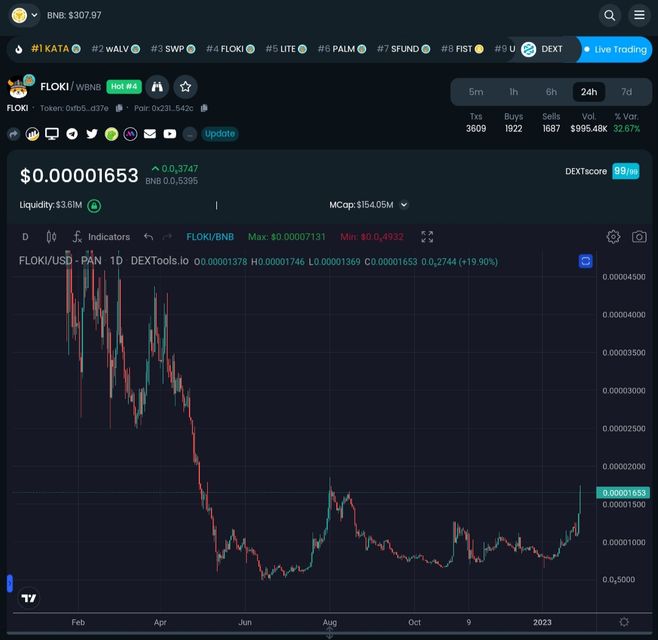Open the chart stats circle icon
Image resolution: width=658 pixels, height=640 pixels.
point(32,134)
